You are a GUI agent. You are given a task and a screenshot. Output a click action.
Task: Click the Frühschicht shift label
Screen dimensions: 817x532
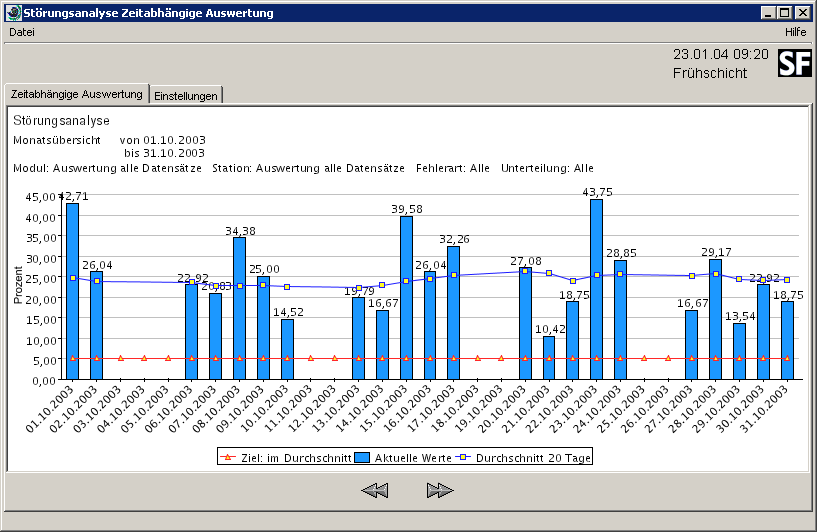tap(710, 73)
